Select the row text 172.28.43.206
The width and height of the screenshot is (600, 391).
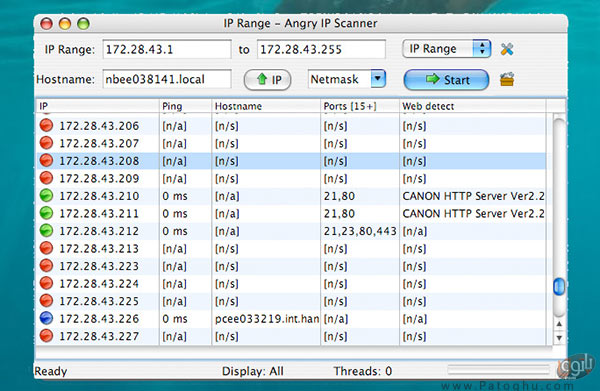coord(99,126)
